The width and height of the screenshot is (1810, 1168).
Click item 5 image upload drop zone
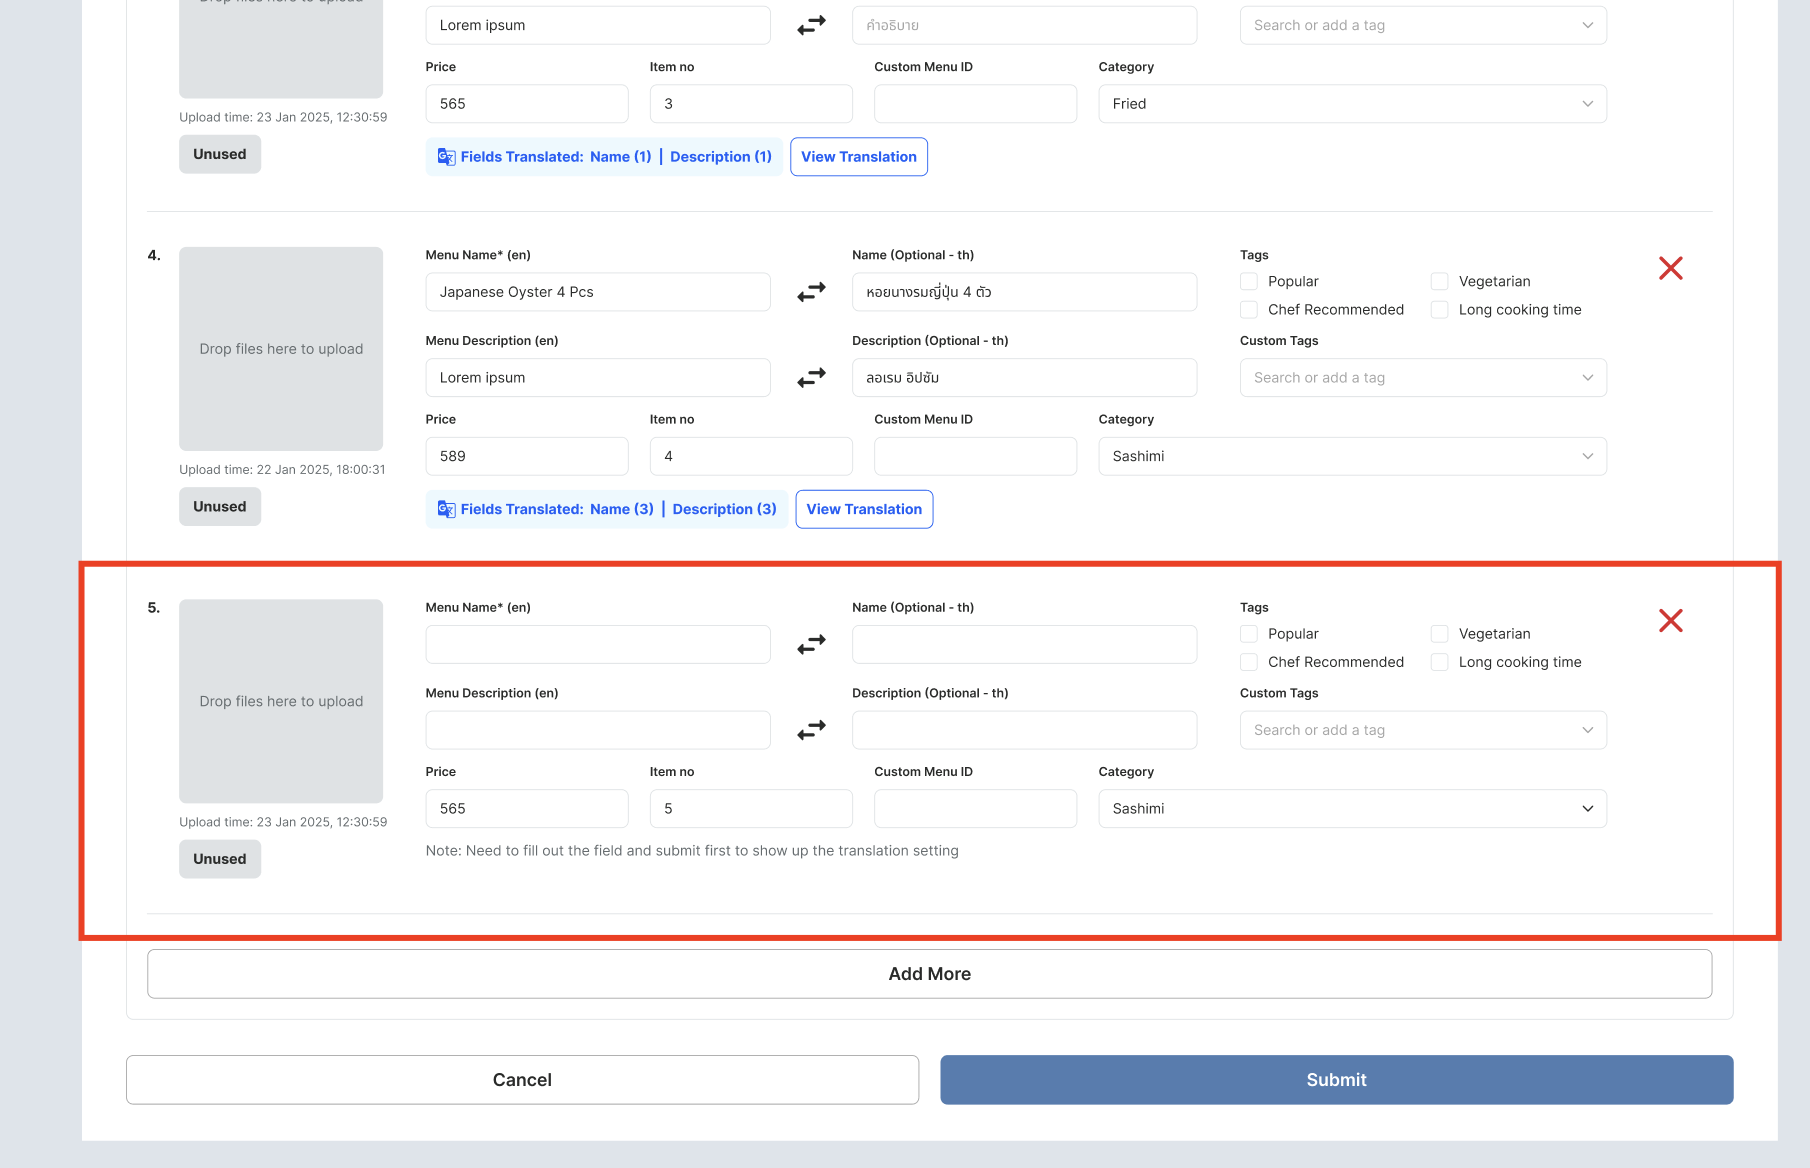pyautogui.click(x=281, y=701)
